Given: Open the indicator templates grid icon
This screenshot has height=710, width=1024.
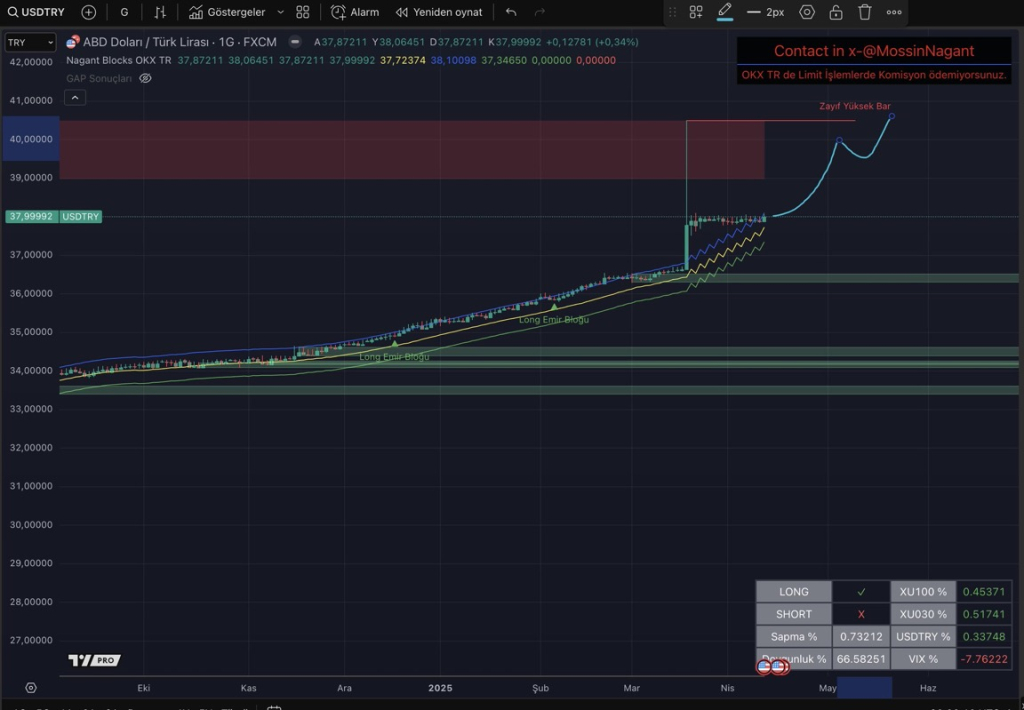Looking at the screenshot, I should [302, 12].
